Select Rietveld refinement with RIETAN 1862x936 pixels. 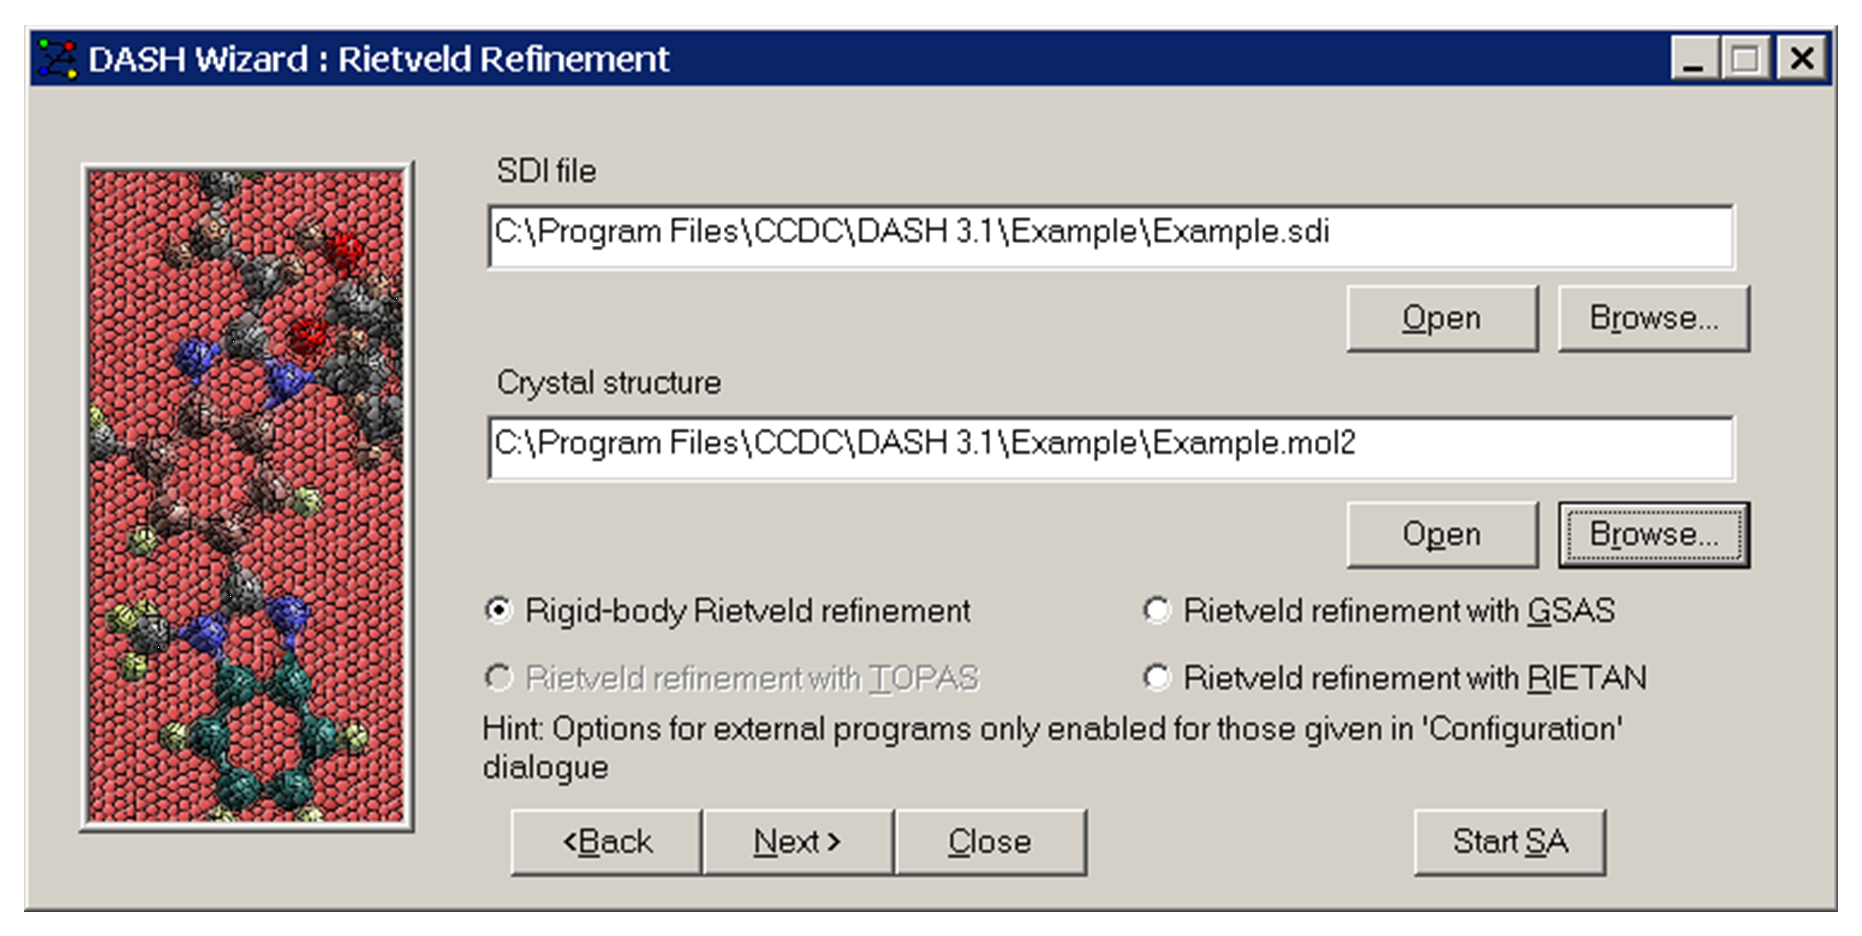click(1157, 678)
